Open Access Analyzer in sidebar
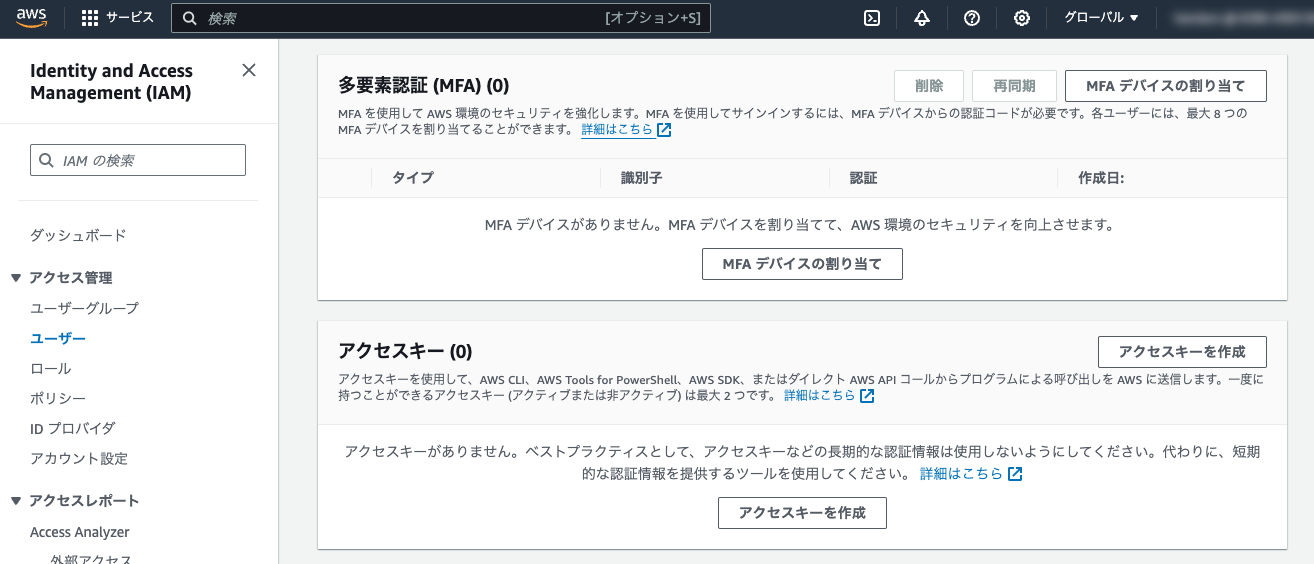This screenshot has height=564, width=1314. [x=80, y=532]
